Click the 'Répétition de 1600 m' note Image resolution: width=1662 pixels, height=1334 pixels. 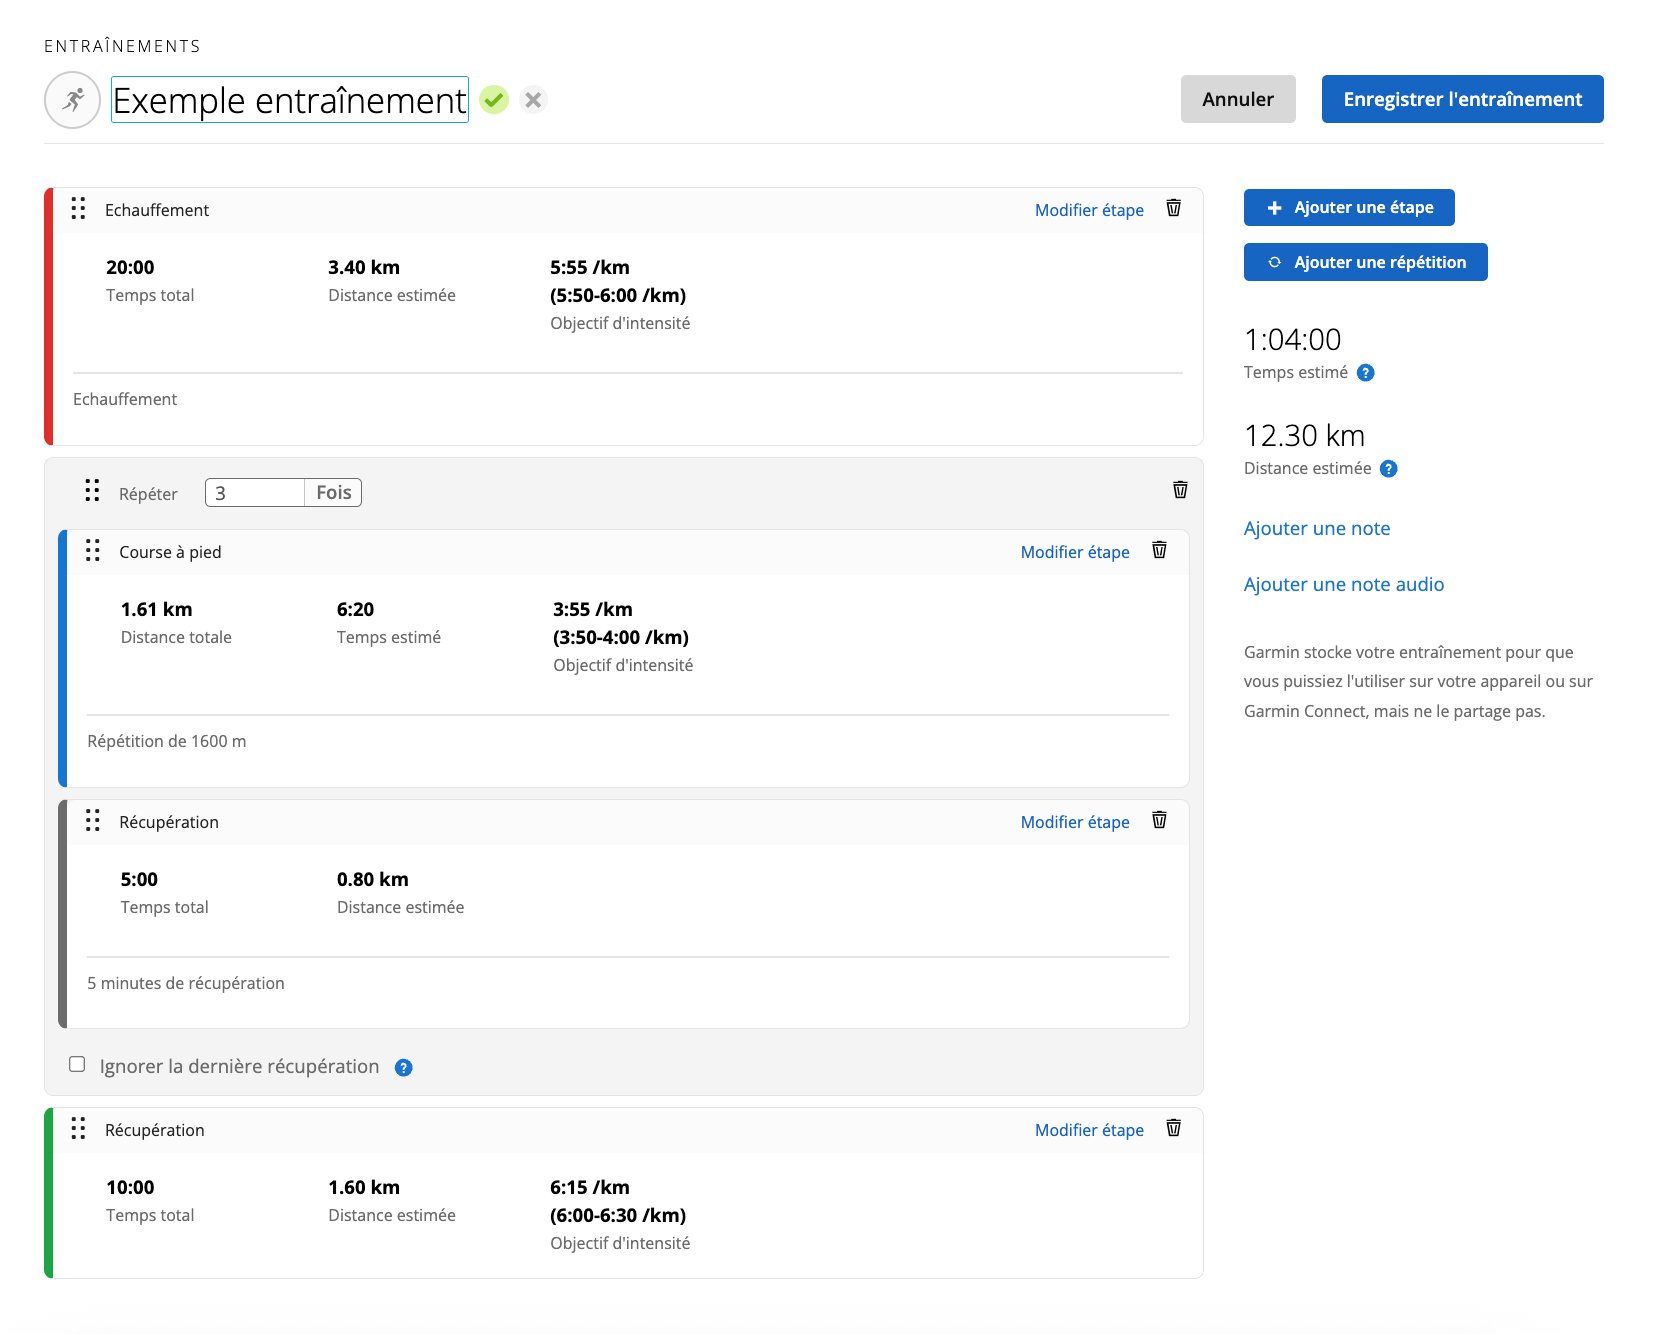[167, 741]
